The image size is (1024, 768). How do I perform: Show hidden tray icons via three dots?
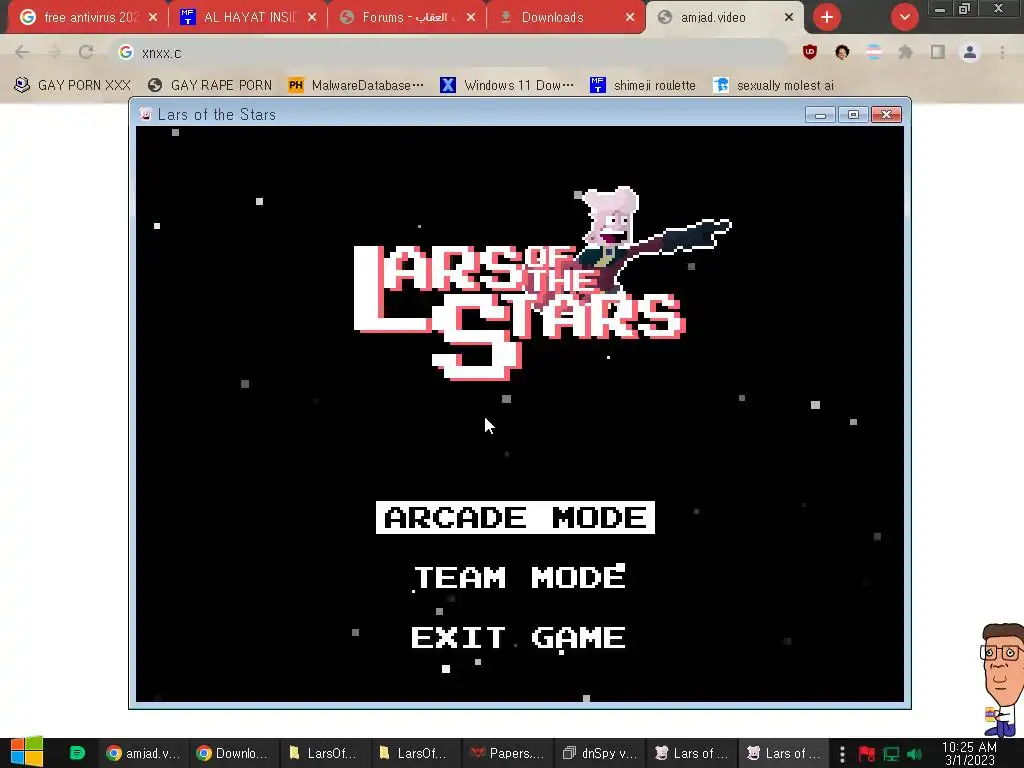pos(842,754)
